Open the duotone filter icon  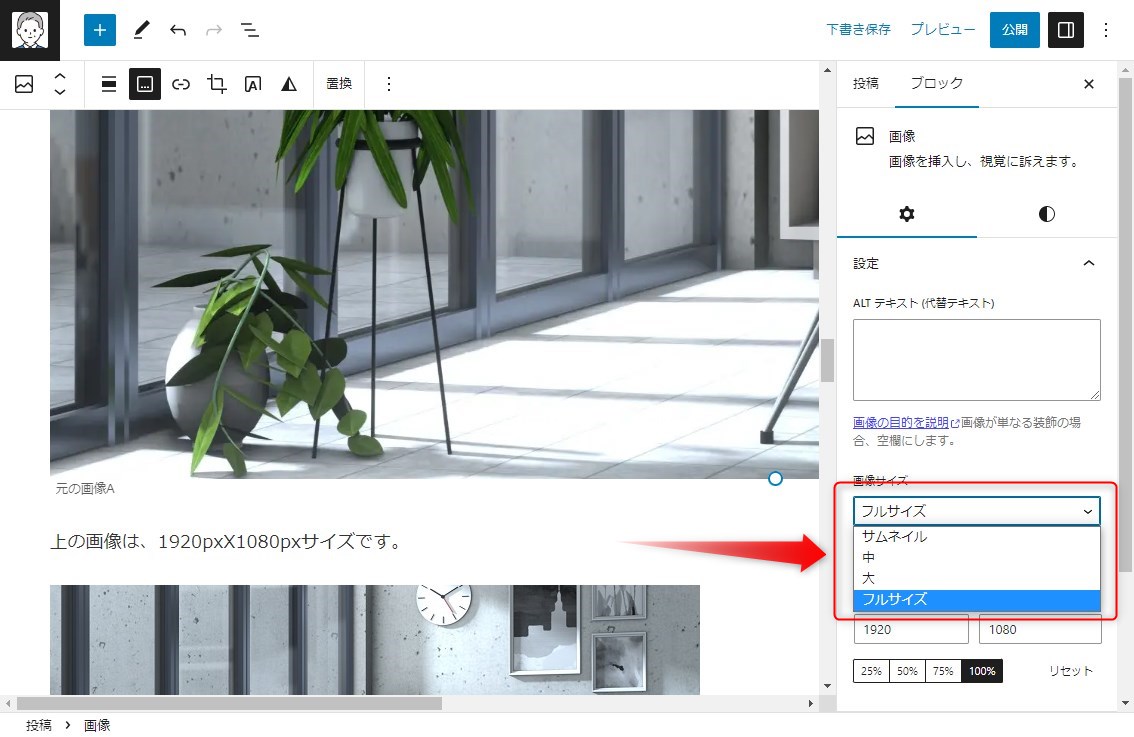pos(288,84)
